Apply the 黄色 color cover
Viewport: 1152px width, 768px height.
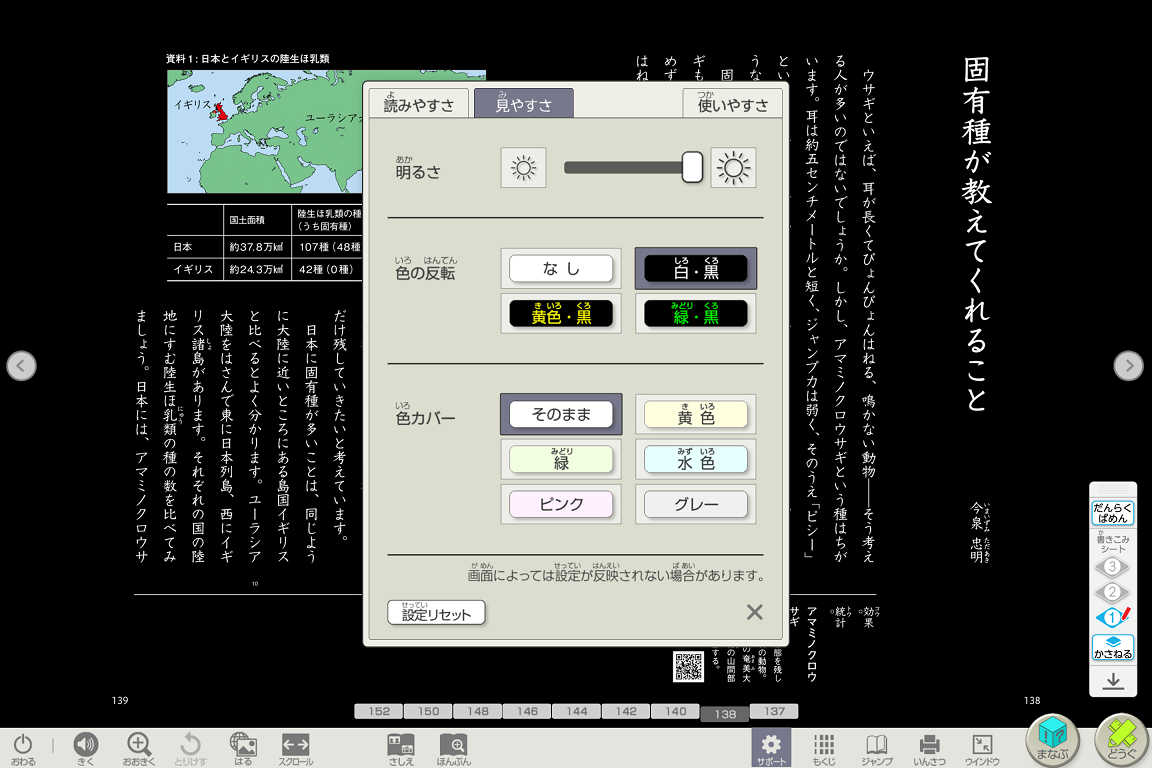(x=696, y=414)
